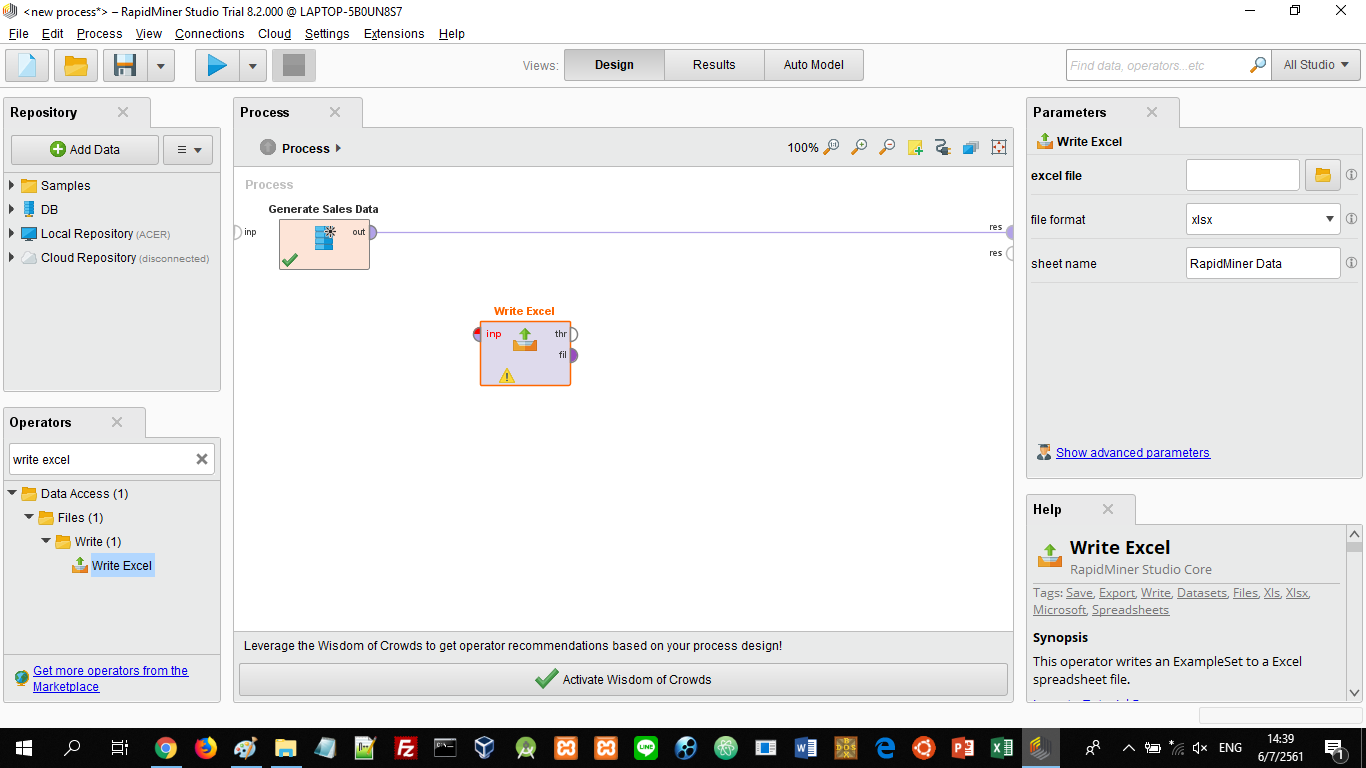Collapse the Data Access operators folder
1366x768 pixels.
12,493
